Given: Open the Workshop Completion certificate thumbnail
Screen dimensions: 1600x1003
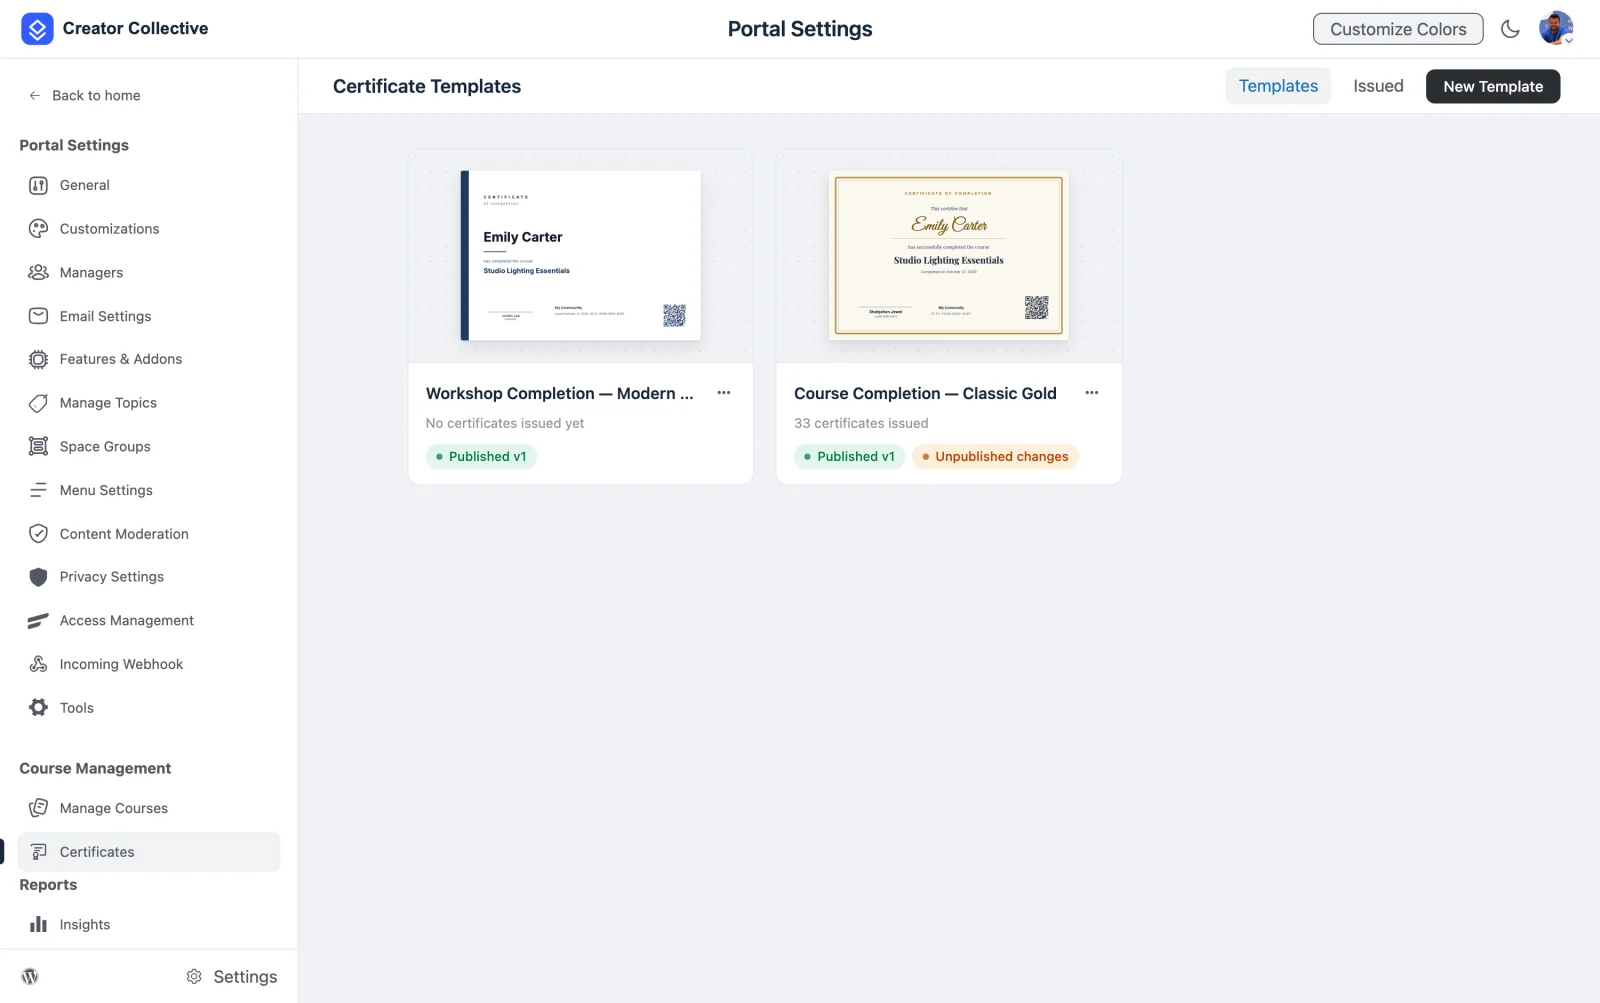Looking at the screenshot, I should (581, 256).
